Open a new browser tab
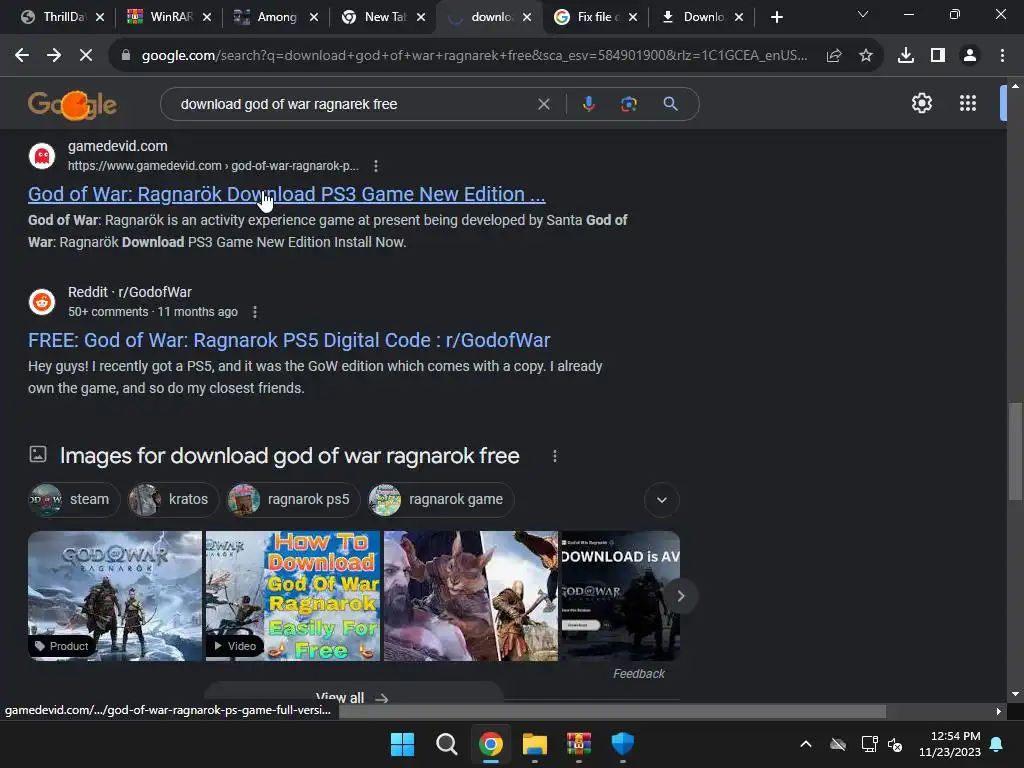Screen dimensions: 1024x768 (x=776, y=17)
